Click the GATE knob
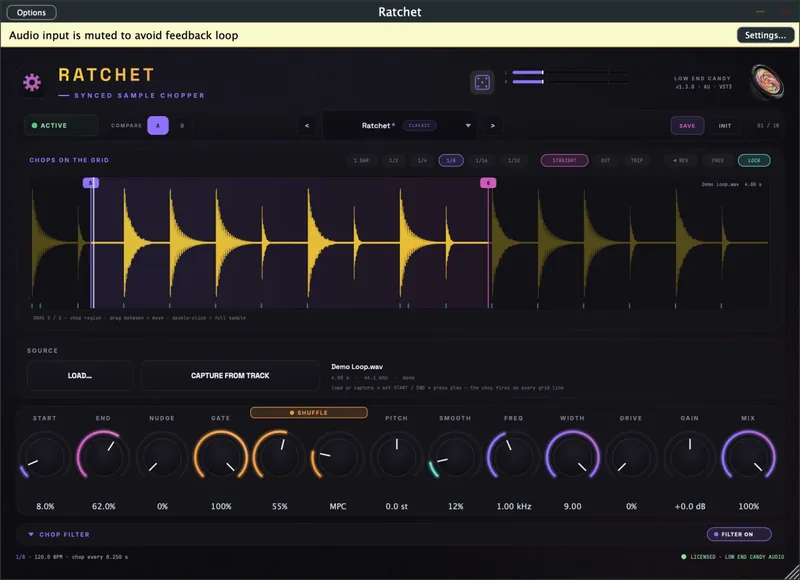800x580 pixels. tap(220, 456)
